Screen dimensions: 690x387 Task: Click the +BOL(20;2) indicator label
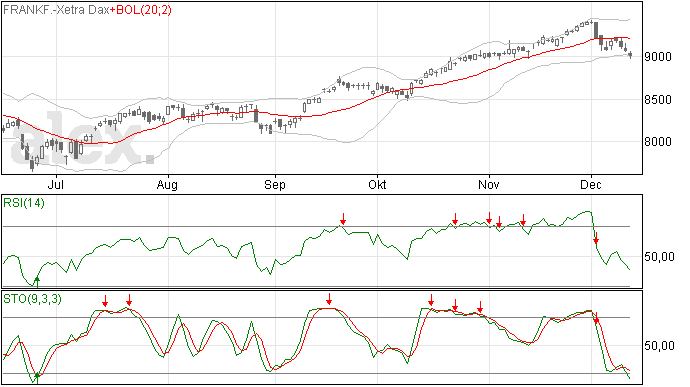pos(140,10)
